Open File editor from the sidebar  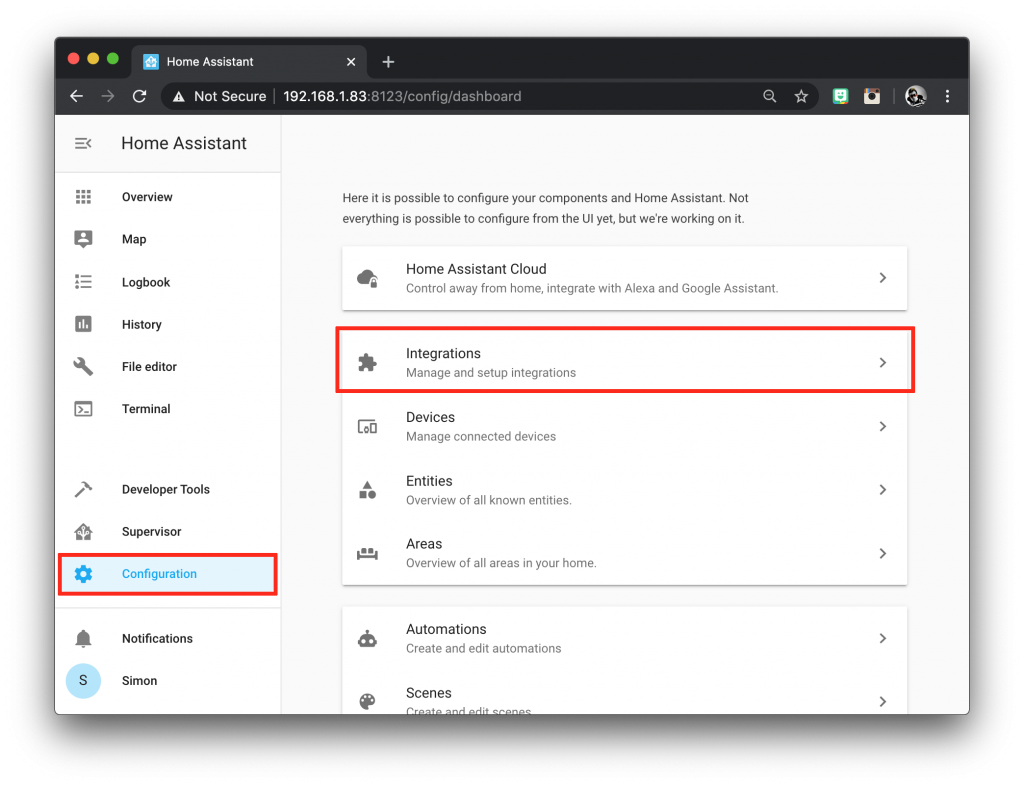pos(168,366)
